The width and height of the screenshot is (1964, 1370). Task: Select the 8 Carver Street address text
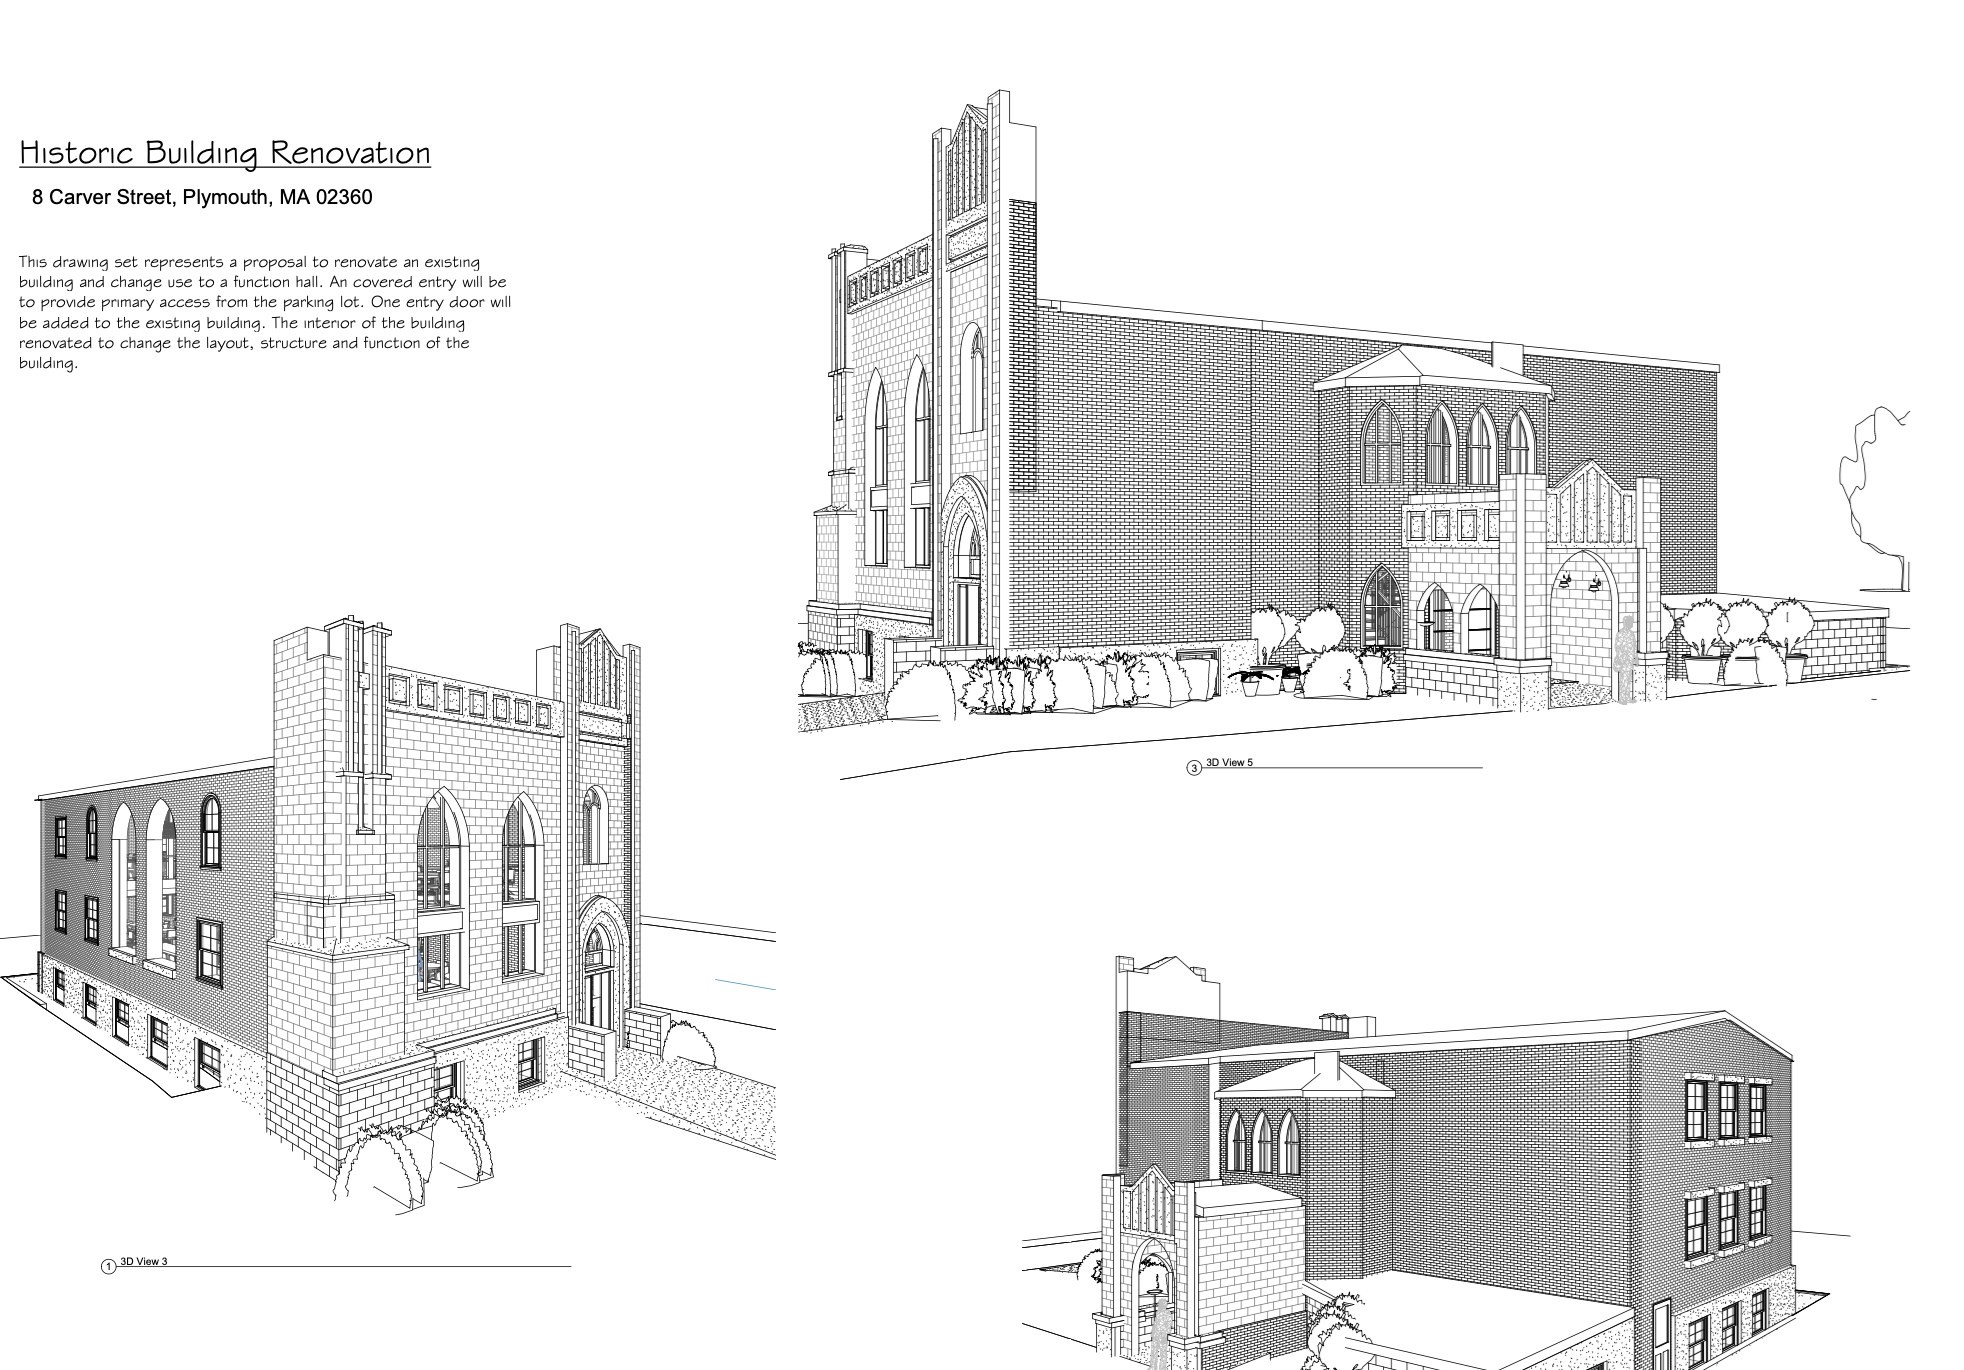(202, 197)
